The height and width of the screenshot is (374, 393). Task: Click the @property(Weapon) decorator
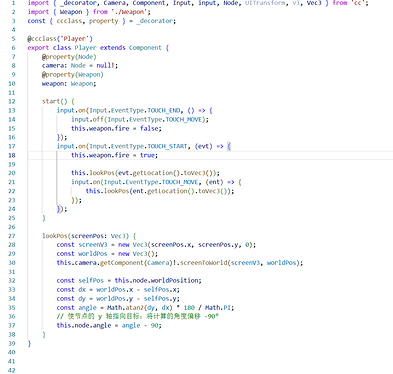(x=73, y=74)
